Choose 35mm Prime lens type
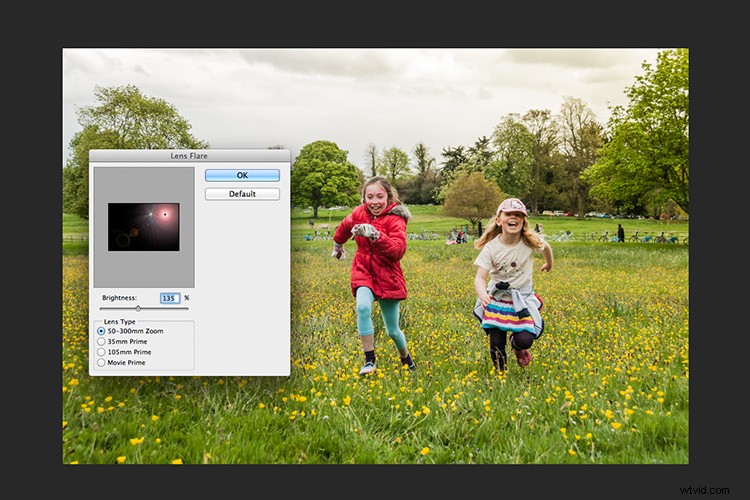The height and width of the screenshot is (500, 750). point(101,342)
